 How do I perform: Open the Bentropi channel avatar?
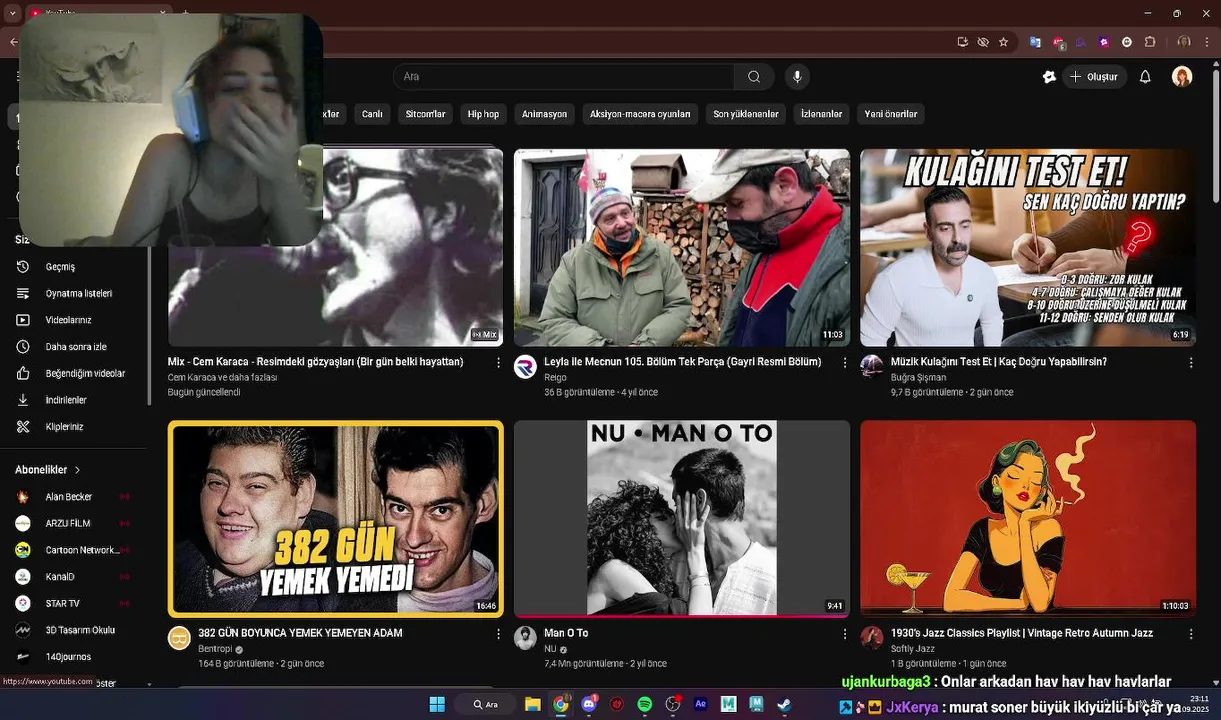179,638
